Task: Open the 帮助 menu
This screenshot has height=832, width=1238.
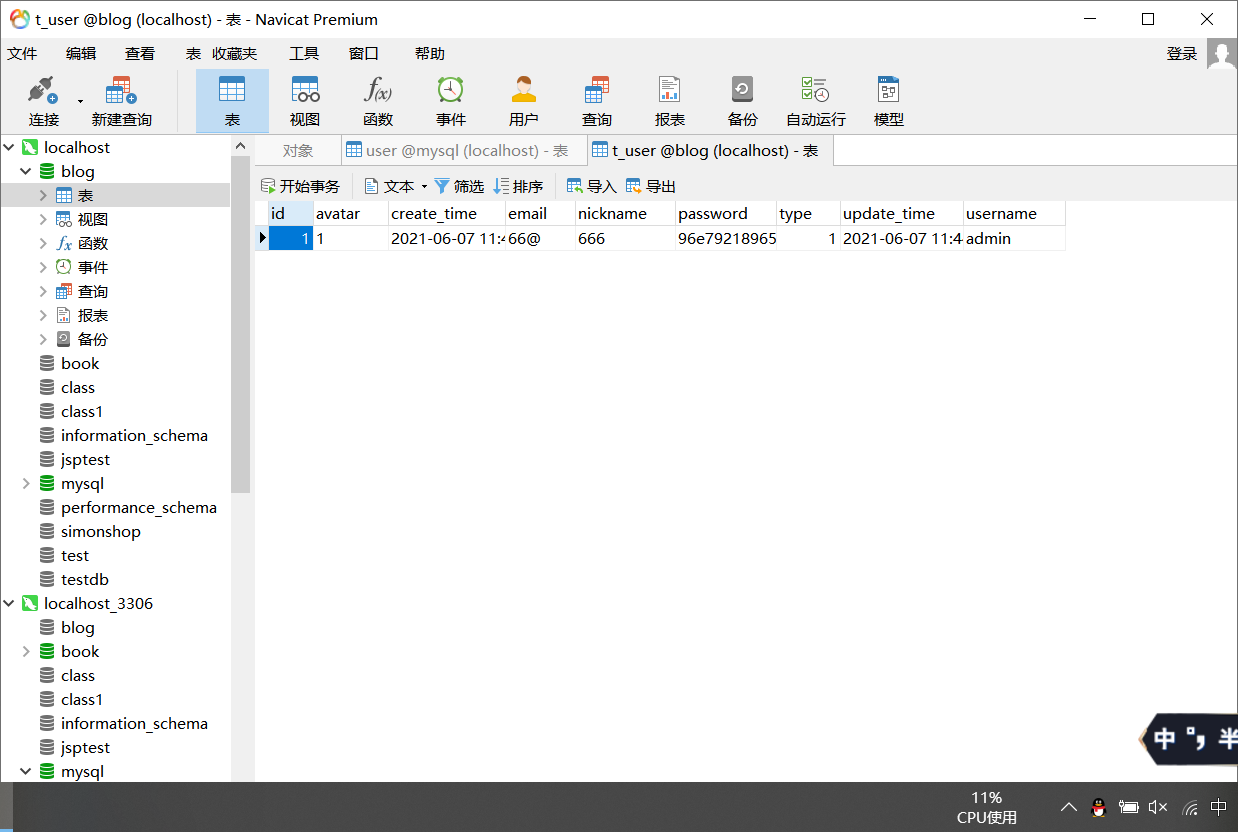Action: pos(430,54)
